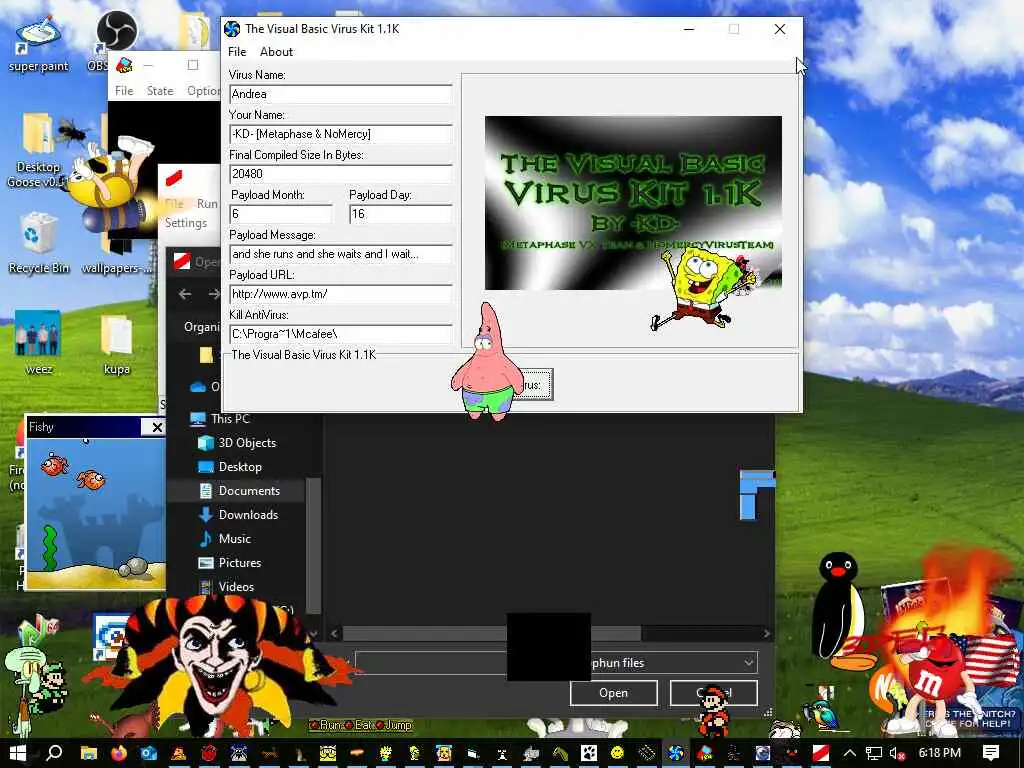Click the right arrow of horizontal scrollbar
This screenshot has height=768, width=1024.
pyautogui.click(x=766, y=633)
